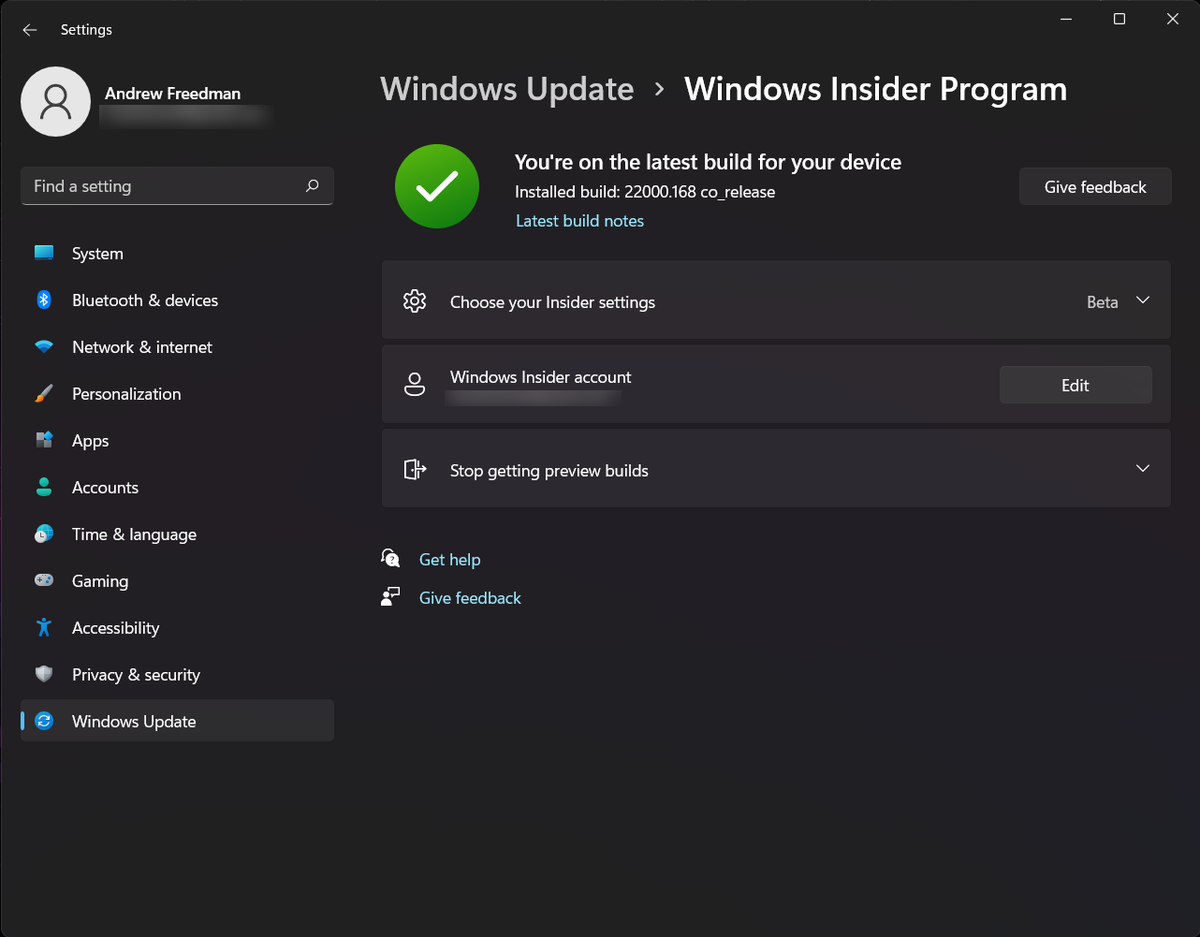Click the Network & internet icon

pos(44,347)
